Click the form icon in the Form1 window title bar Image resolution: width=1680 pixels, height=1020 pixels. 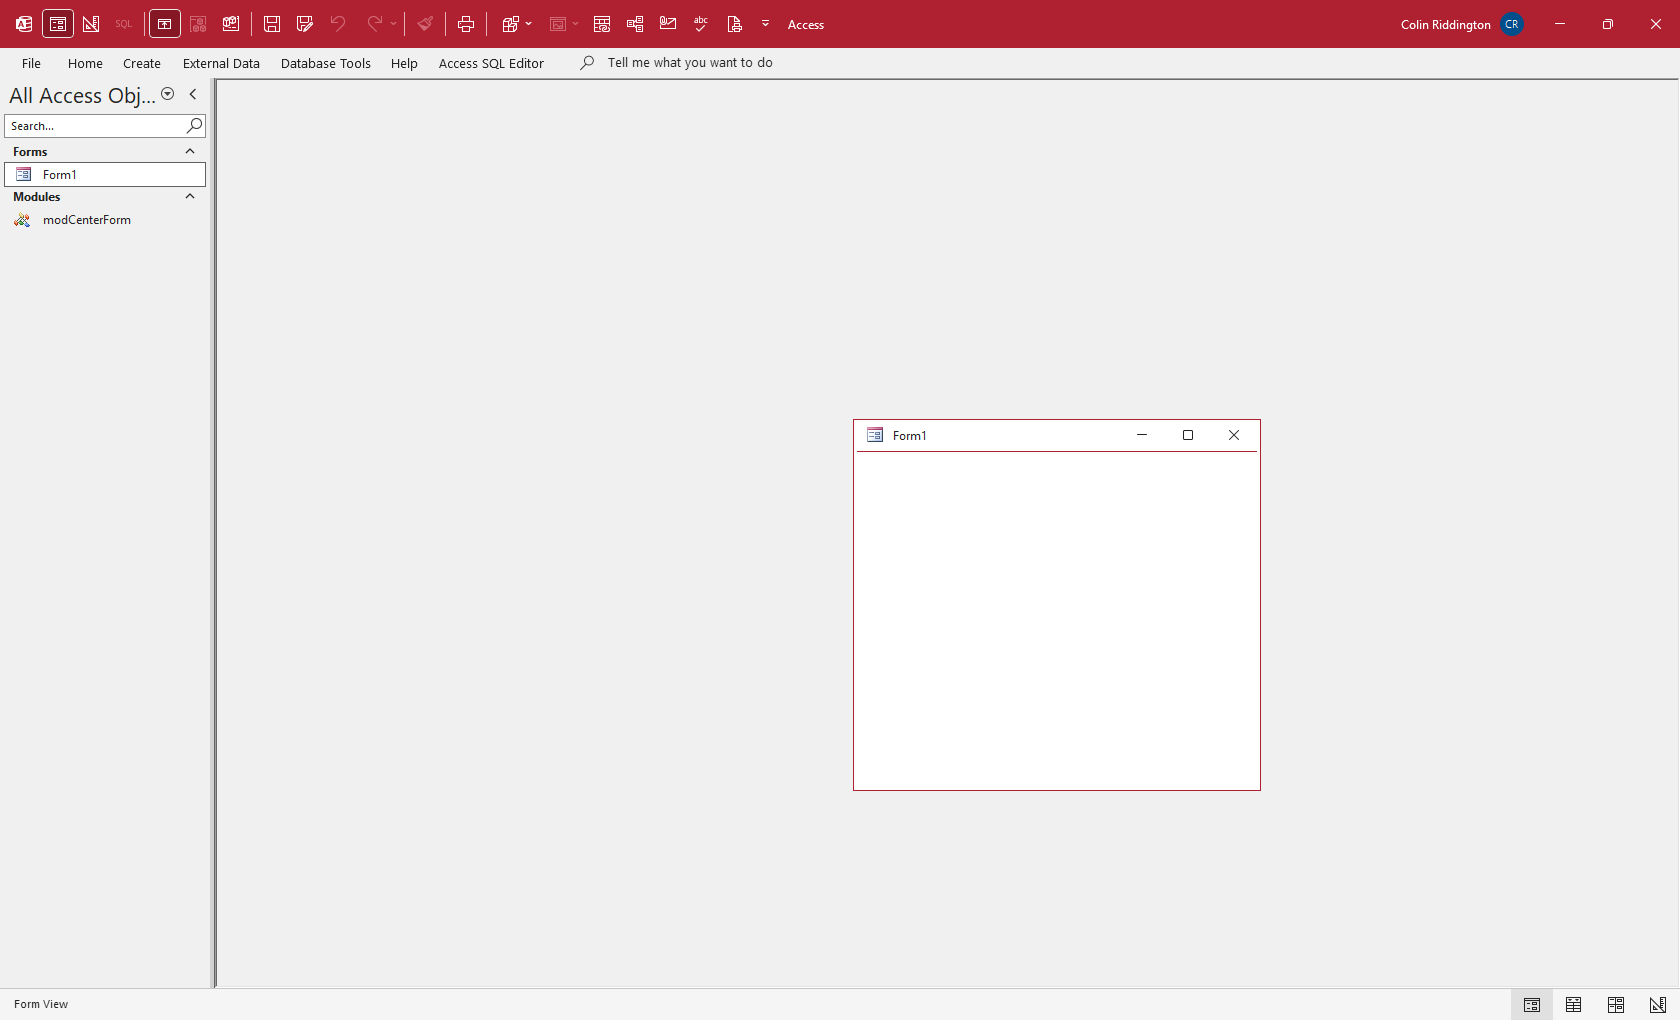tap(875, 435)
